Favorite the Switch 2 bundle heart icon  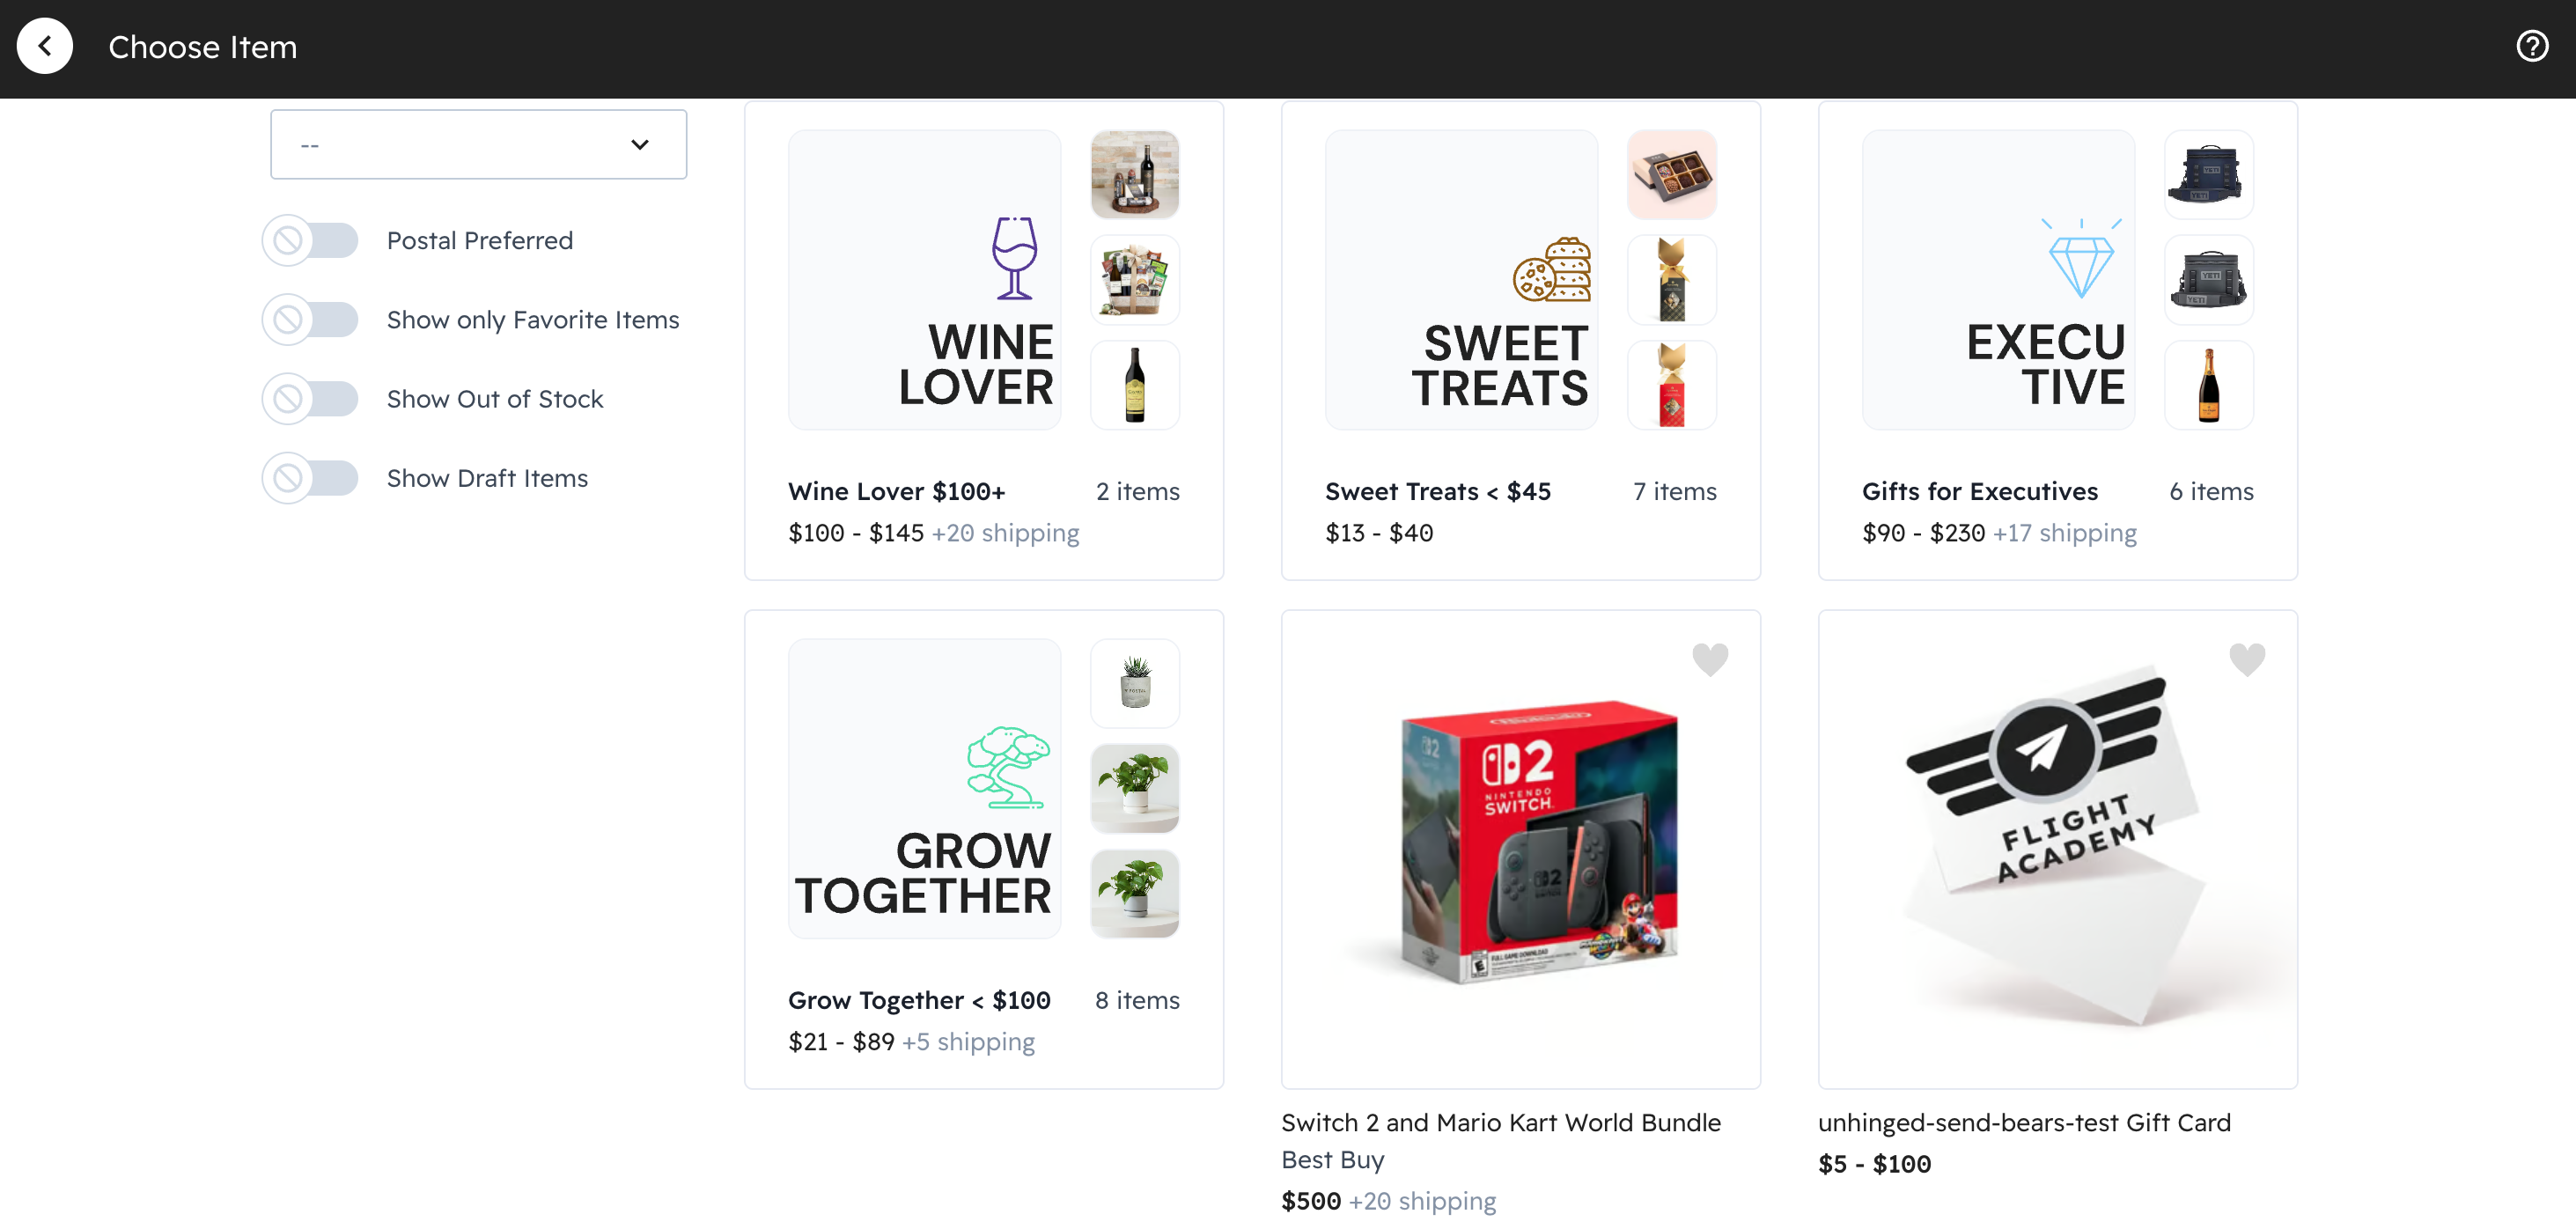click(x=1709, y=659)
